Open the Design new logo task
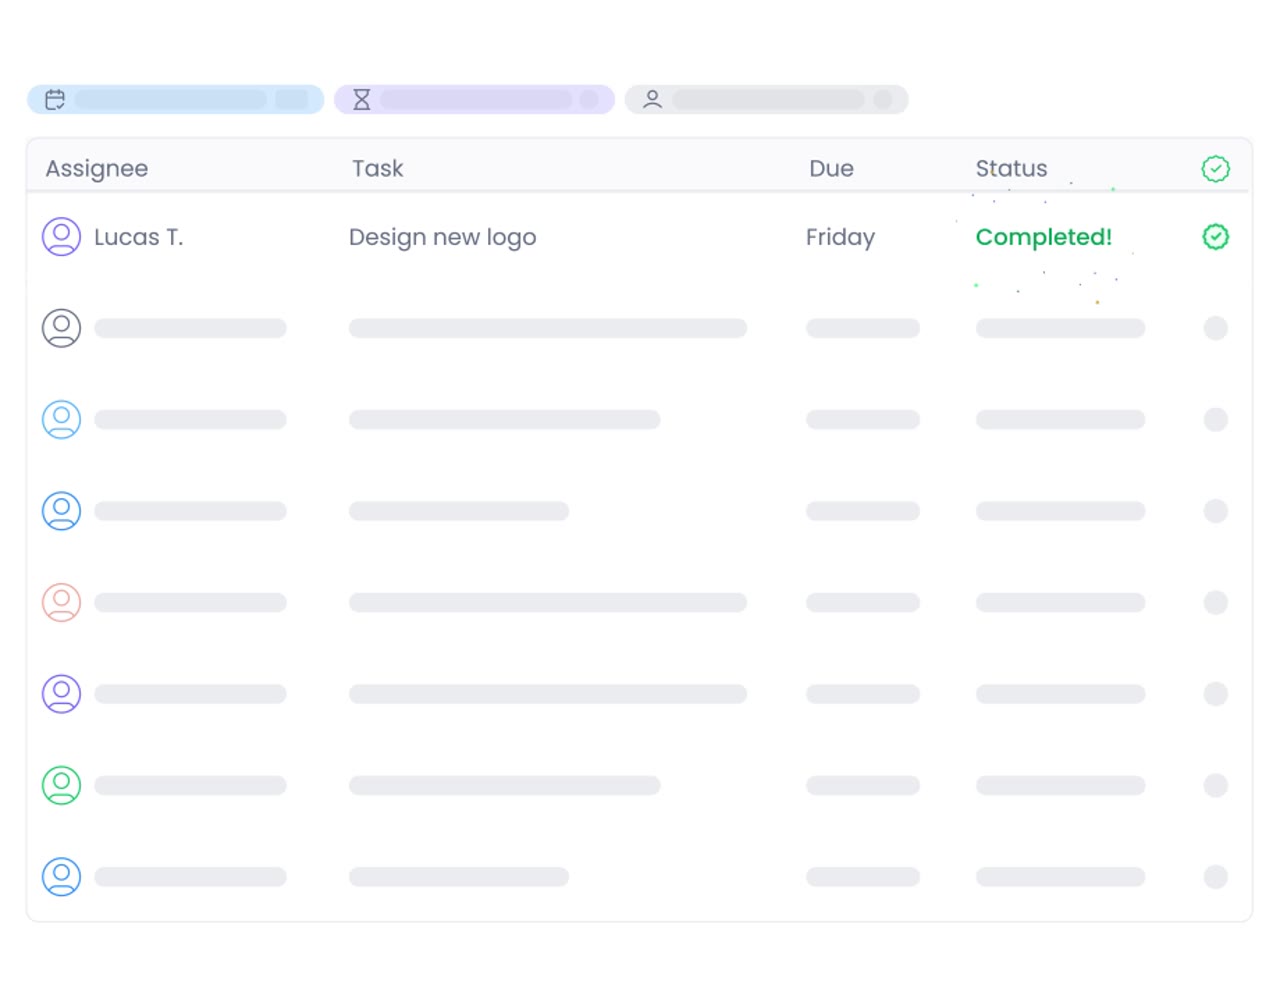Viewport: 1280px width, 1002px height. (x=443, y=238)
